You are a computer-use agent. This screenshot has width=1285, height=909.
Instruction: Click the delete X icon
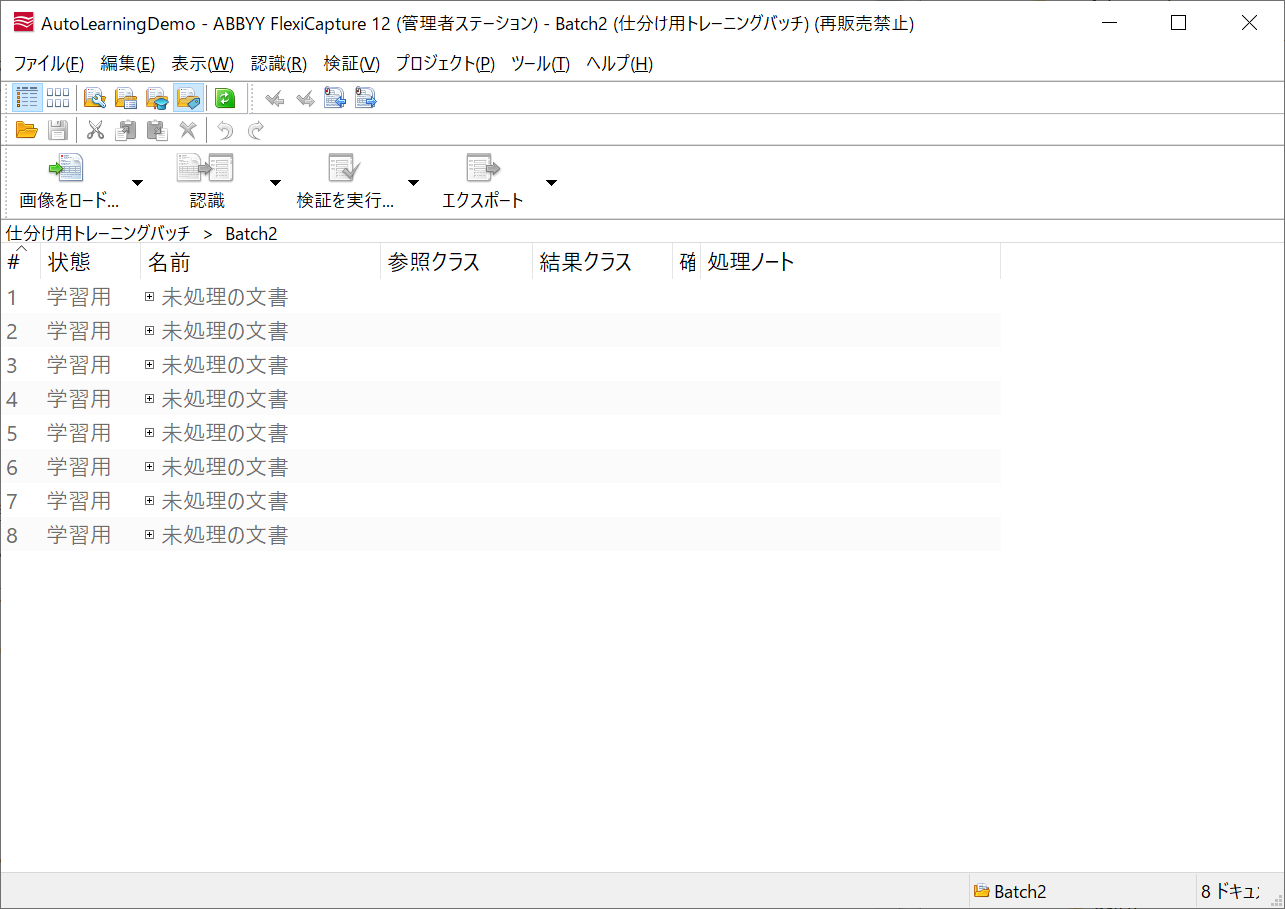point(187,130)
